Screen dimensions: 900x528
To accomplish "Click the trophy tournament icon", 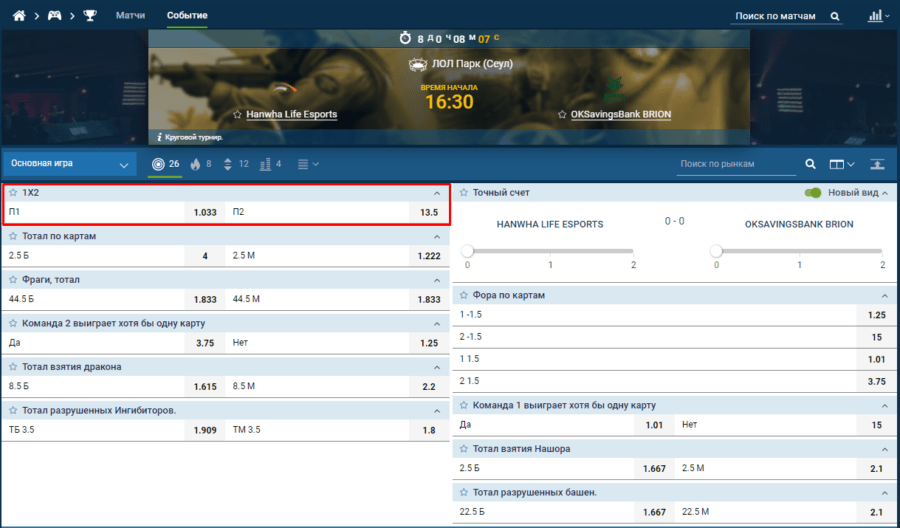I will [x=90, y=16].
